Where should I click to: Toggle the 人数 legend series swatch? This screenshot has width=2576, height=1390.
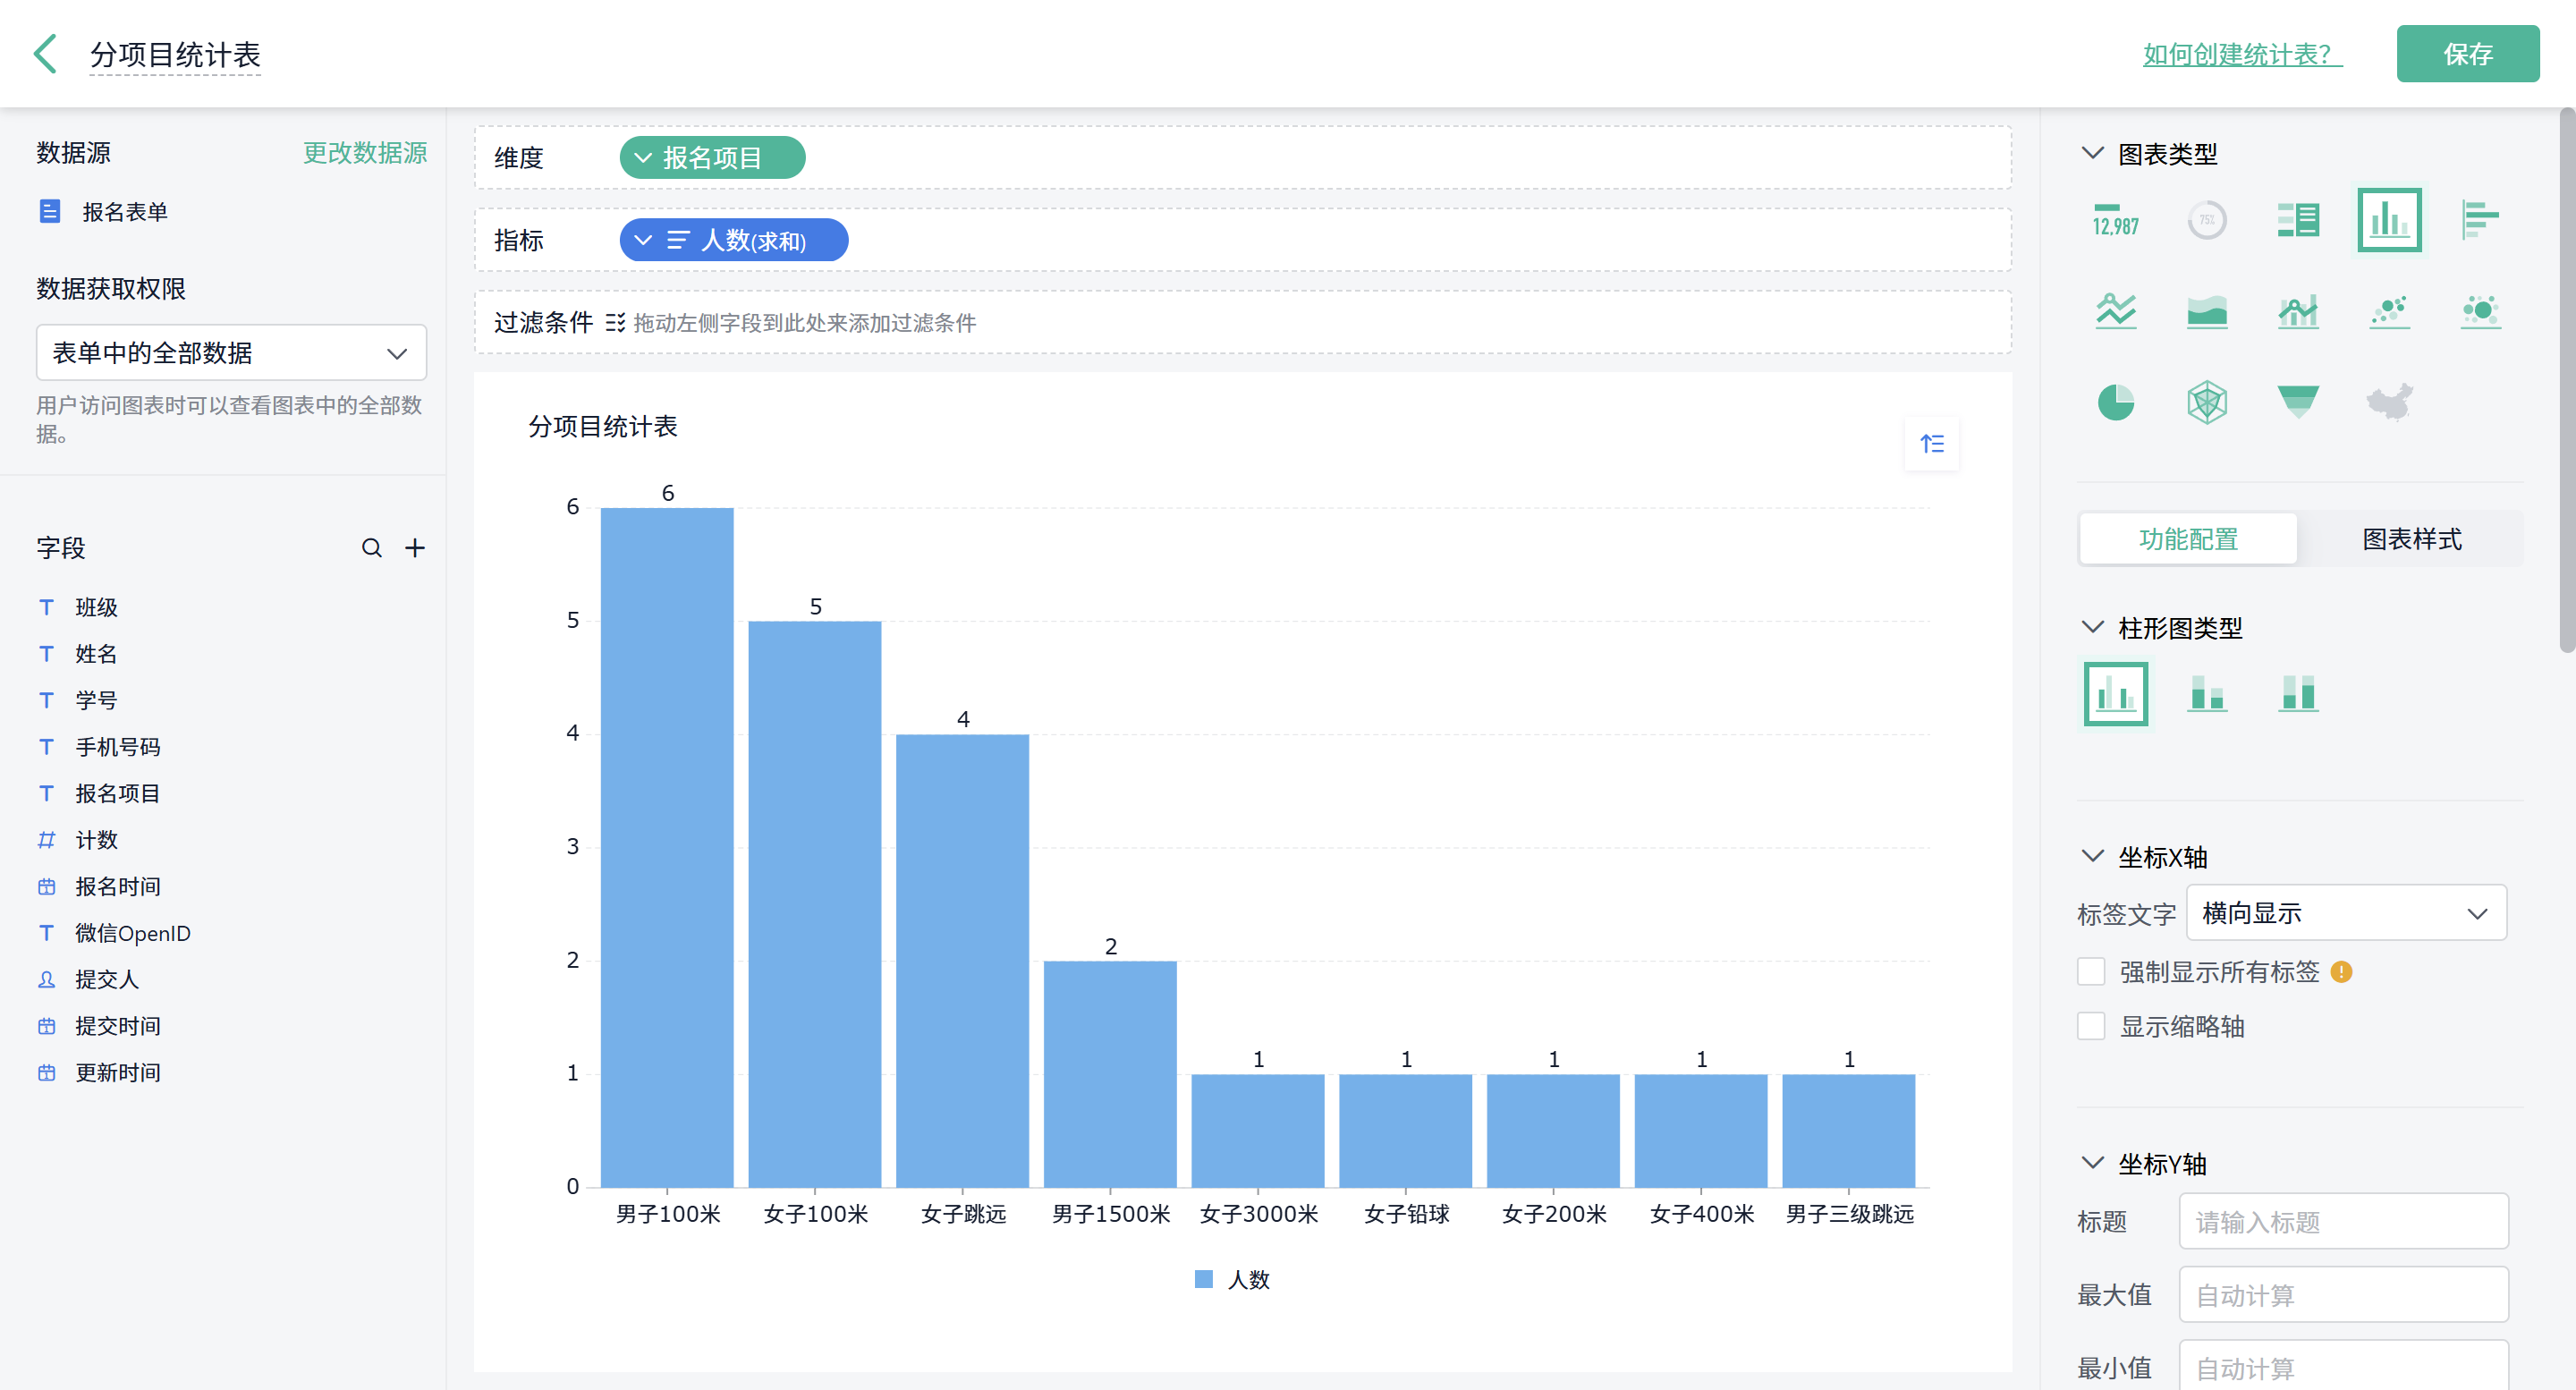pos(1203,1279)
